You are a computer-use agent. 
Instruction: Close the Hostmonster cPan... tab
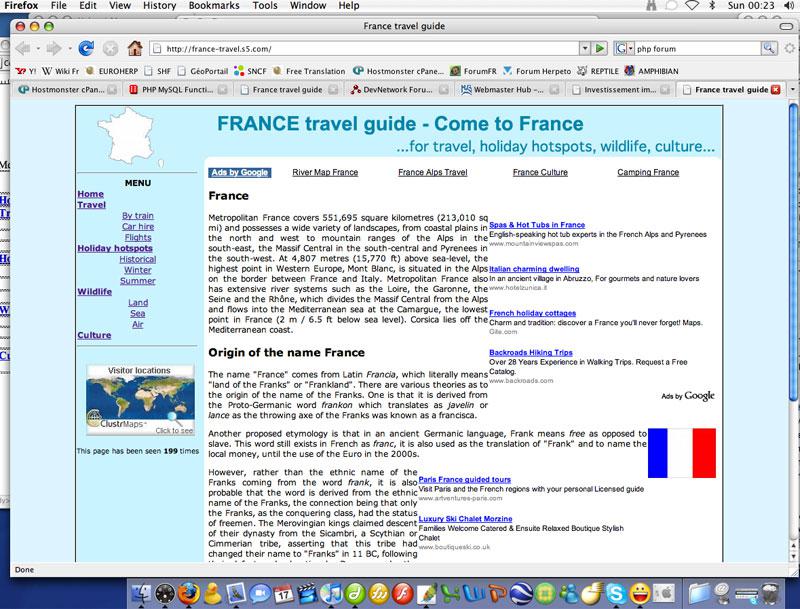(x=111, y=90)
